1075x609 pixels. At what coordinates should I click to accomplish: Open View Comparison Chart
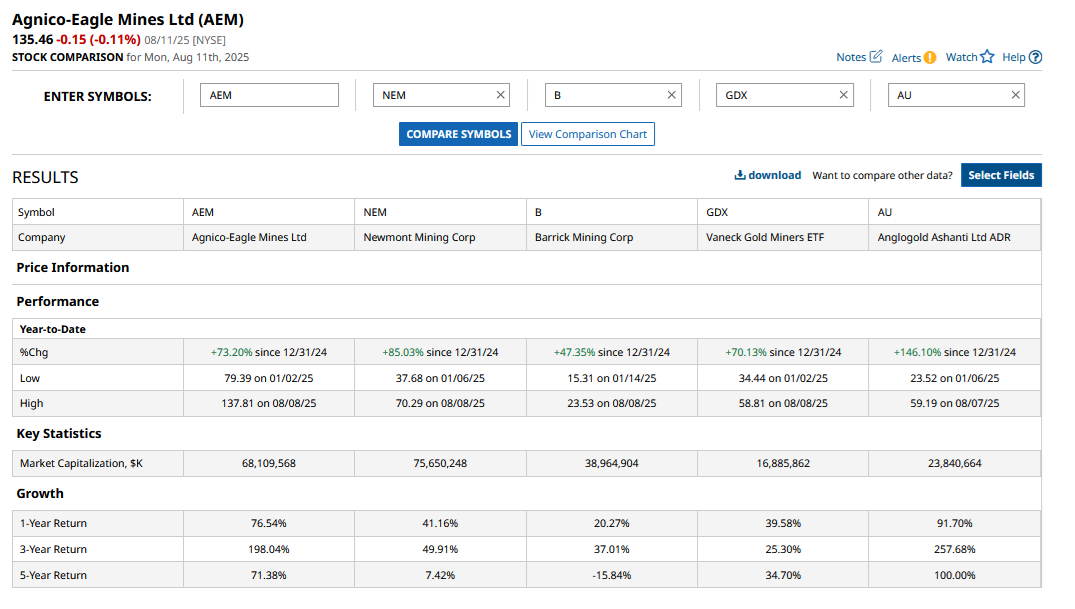pos(588,134)
